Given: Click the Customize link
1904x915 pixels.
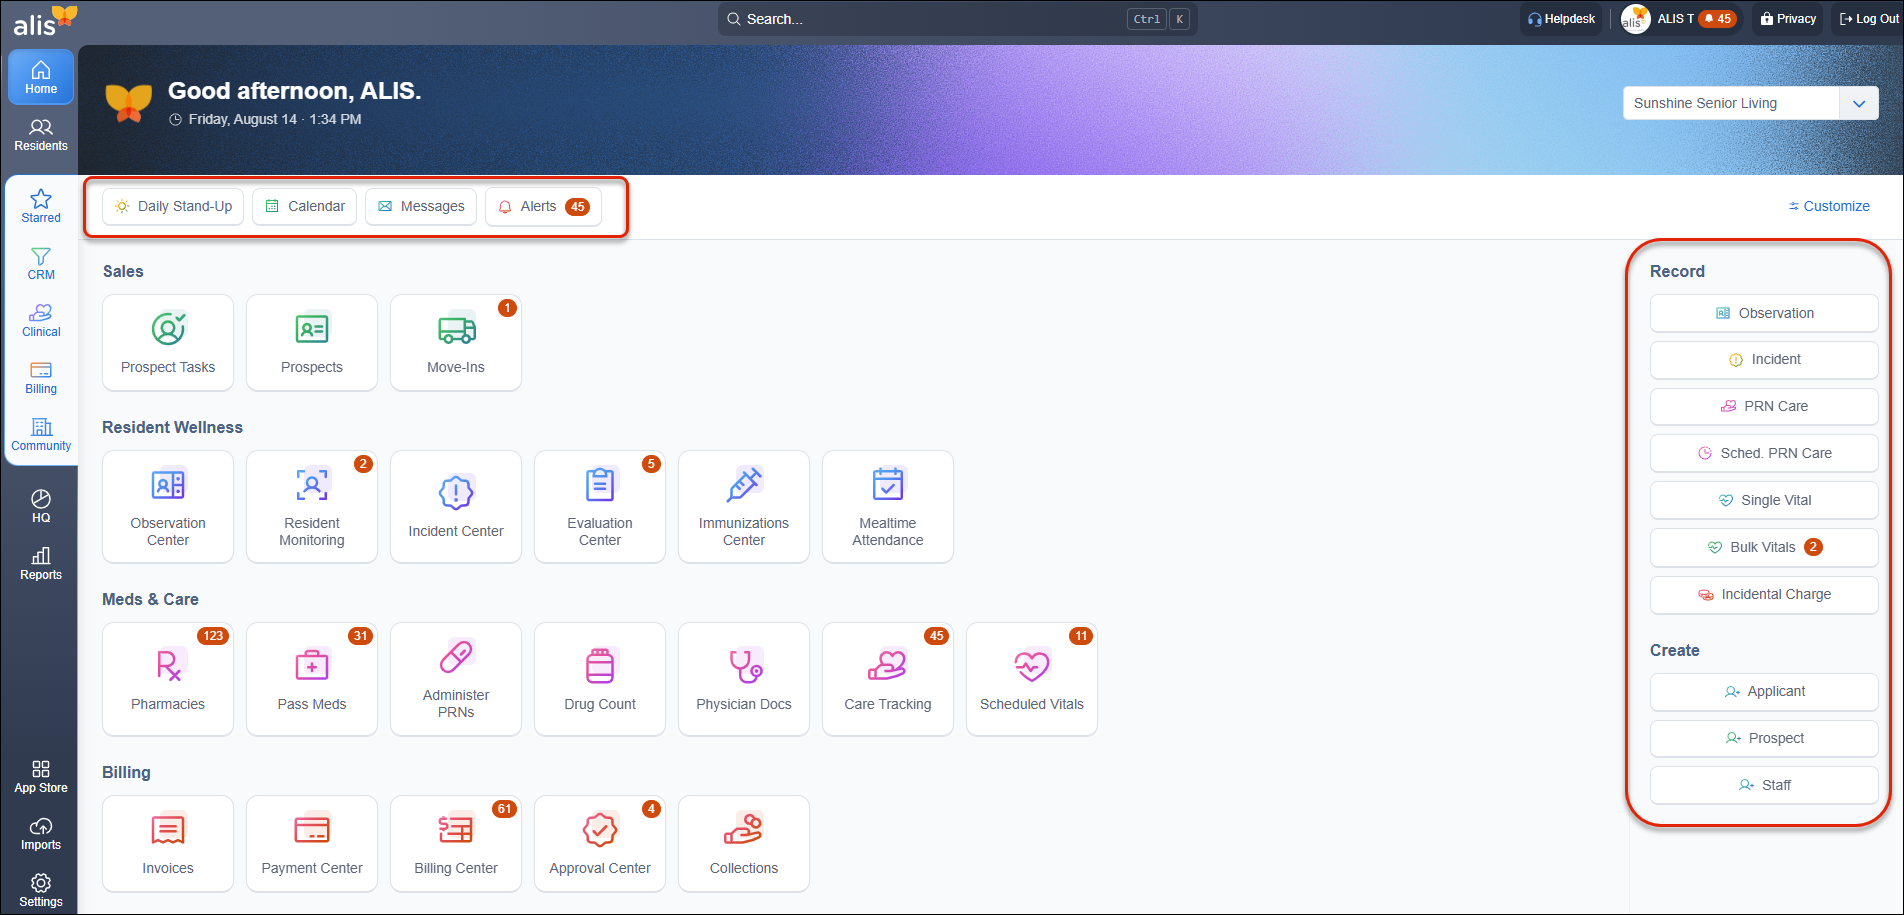Looking at the screenshot, I should [x=1829, y=206].
